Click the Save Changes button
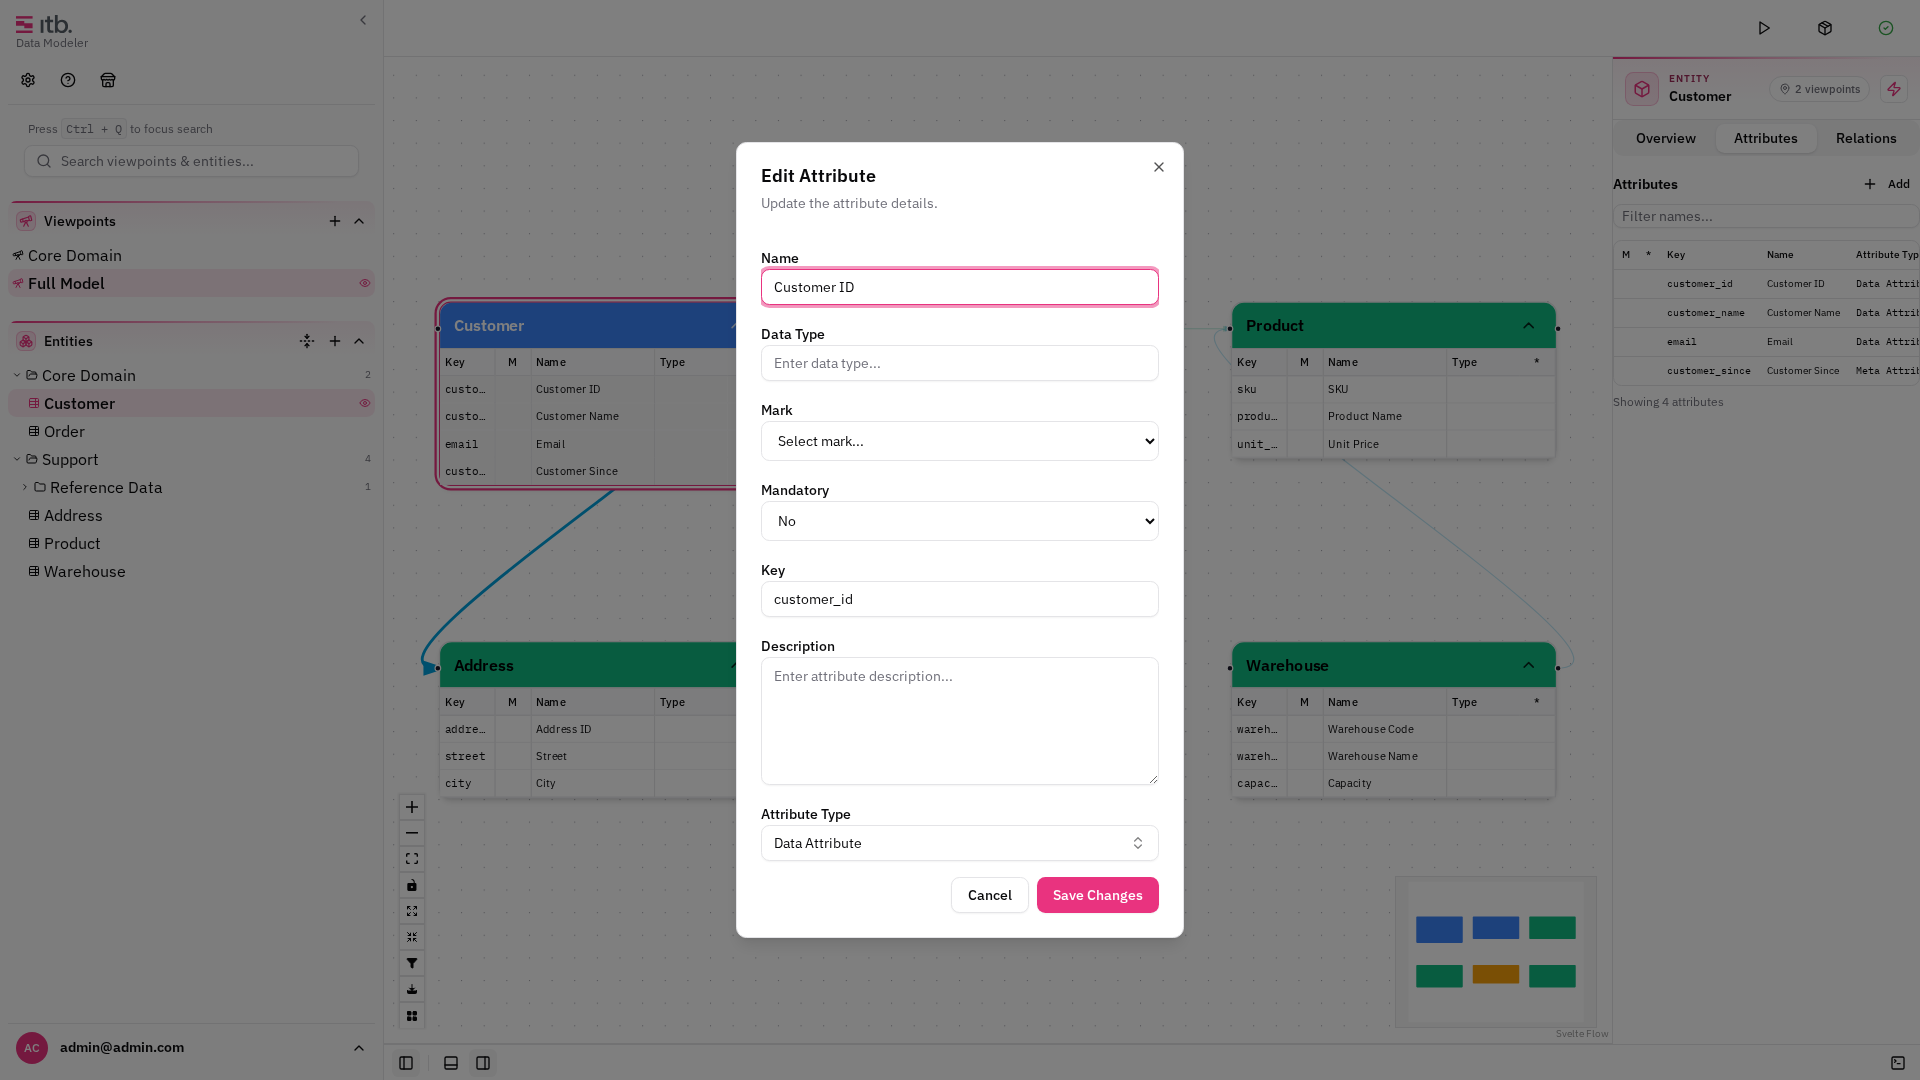The width and height of the screenshot is (1920, 1080). point(1098,895)
